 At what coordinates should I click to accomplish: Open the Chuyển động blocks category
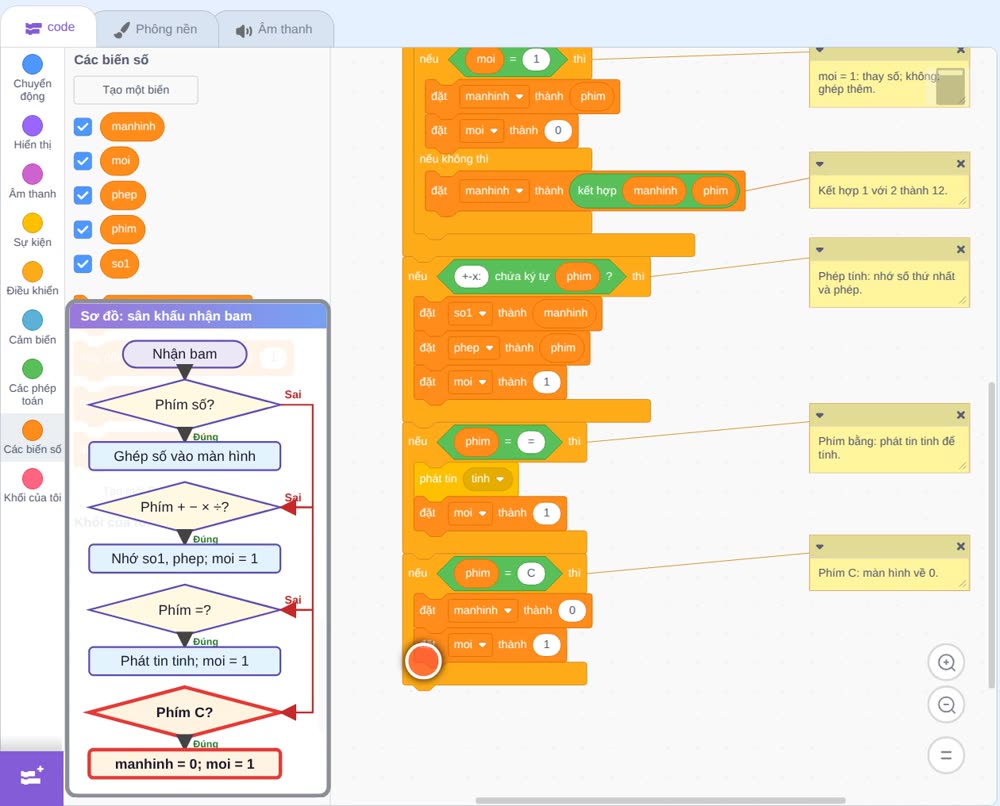32,78
